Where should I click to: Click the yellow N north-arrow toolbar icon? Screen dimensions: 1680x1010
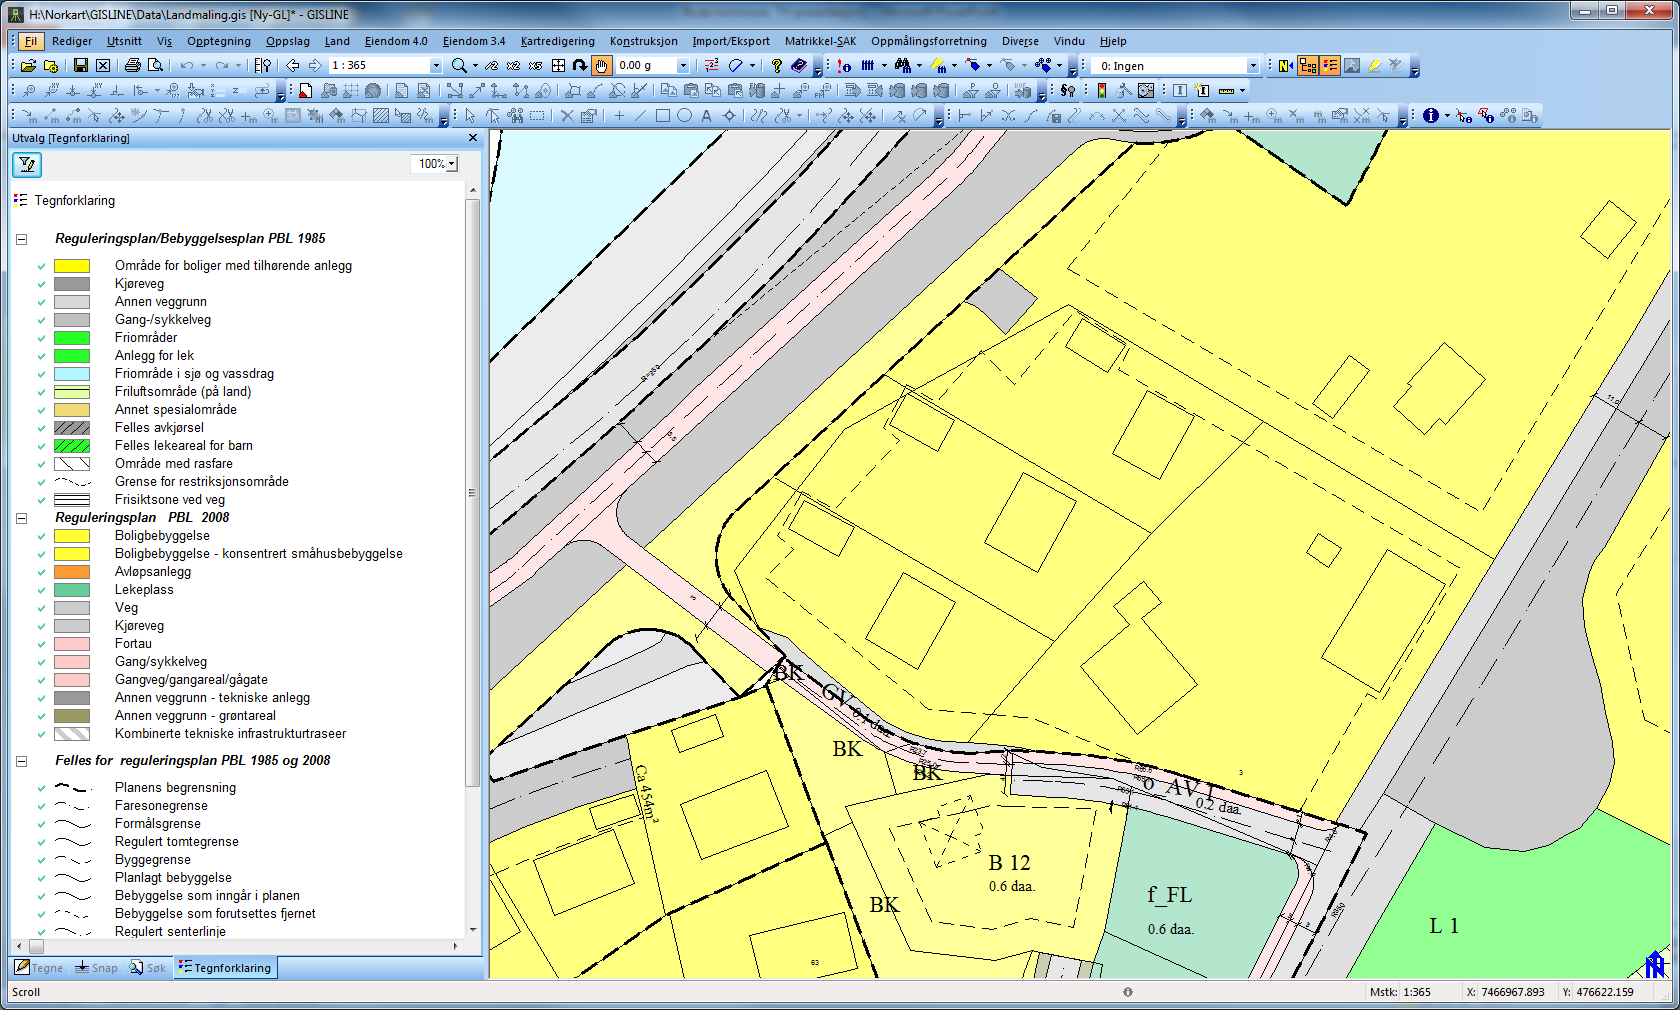point(1285,65)
